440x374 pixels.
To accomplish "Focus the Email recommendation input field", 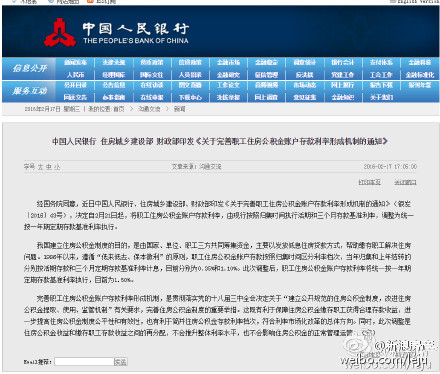I will click(84, 361).
